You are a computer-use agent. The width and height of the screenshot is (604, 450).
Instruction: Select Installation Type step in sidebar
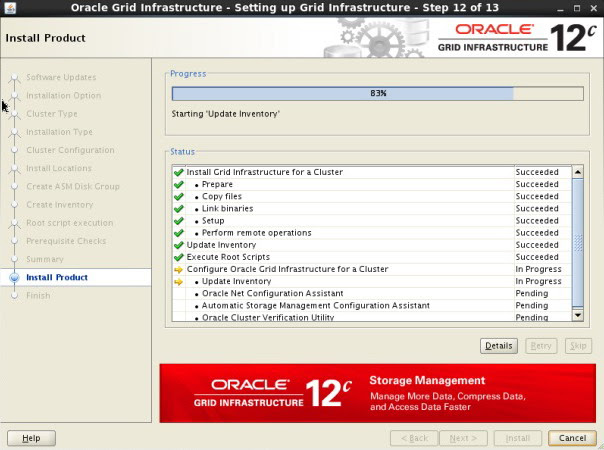pyautogui.click(x=59, y=132)
